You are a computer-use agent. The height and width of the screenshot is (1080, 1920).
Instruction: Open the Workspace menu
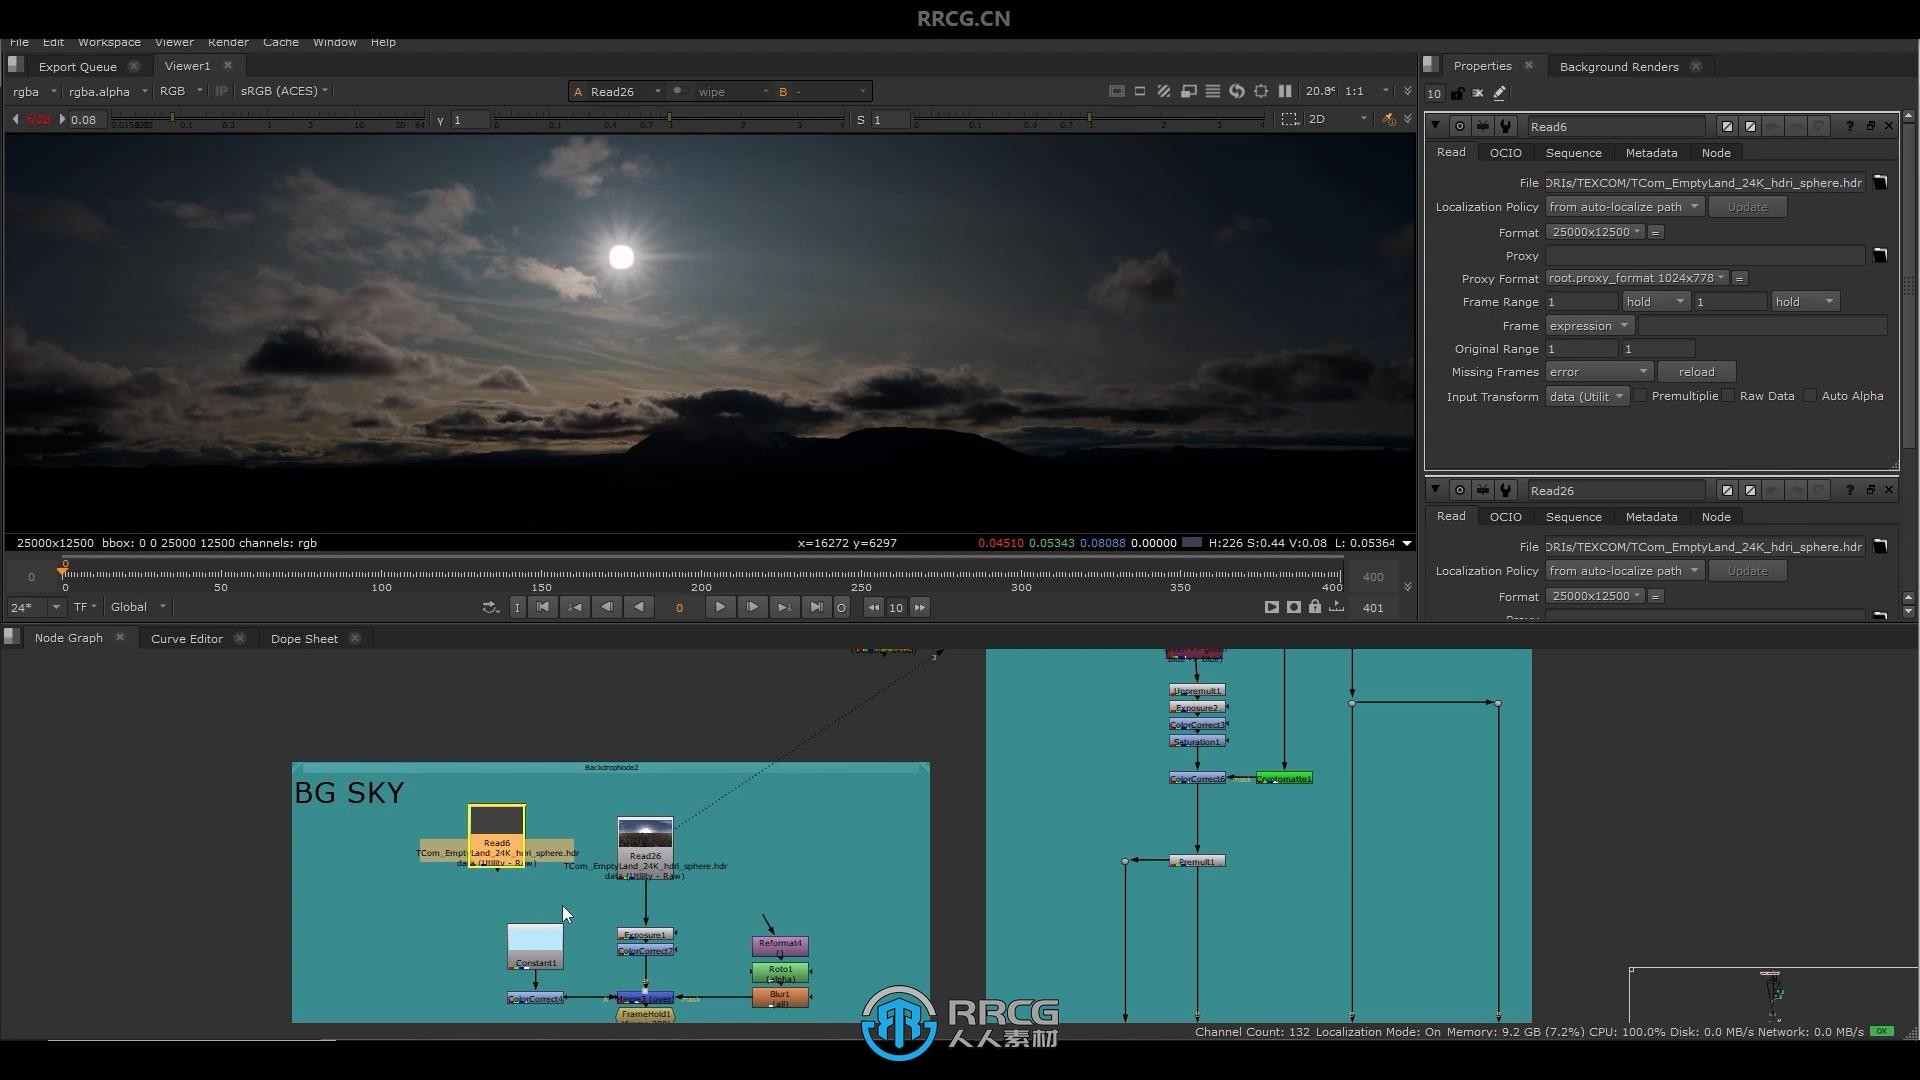[109, 42]
